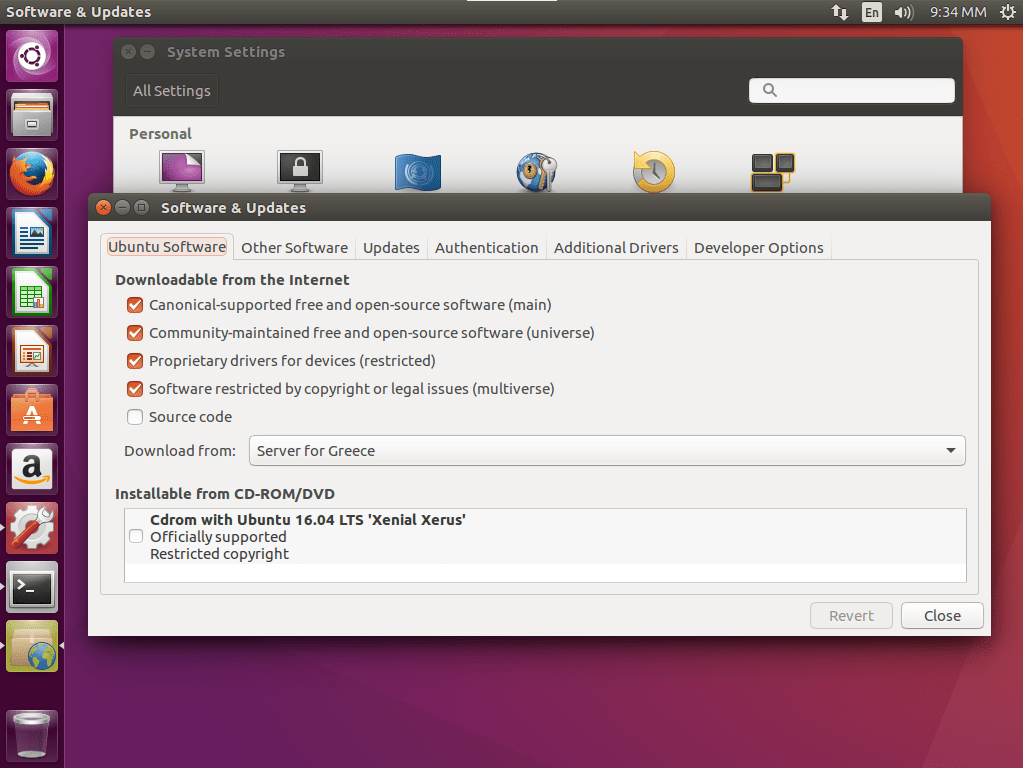This screenshot has height=768, width=1023.
Task: Check the Cdrom with Ubuntu 16.04 LTS option
Action: (135, 536)
